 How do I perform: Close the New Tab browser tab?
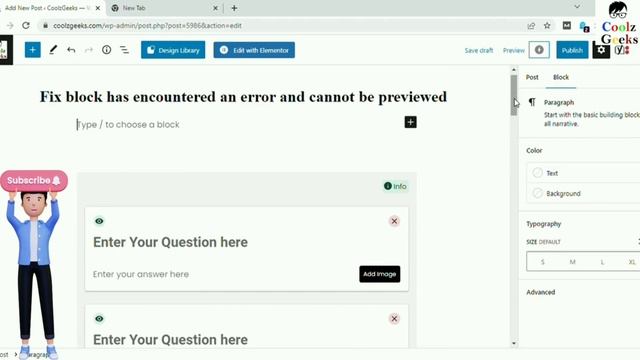[x=216, y=8]
